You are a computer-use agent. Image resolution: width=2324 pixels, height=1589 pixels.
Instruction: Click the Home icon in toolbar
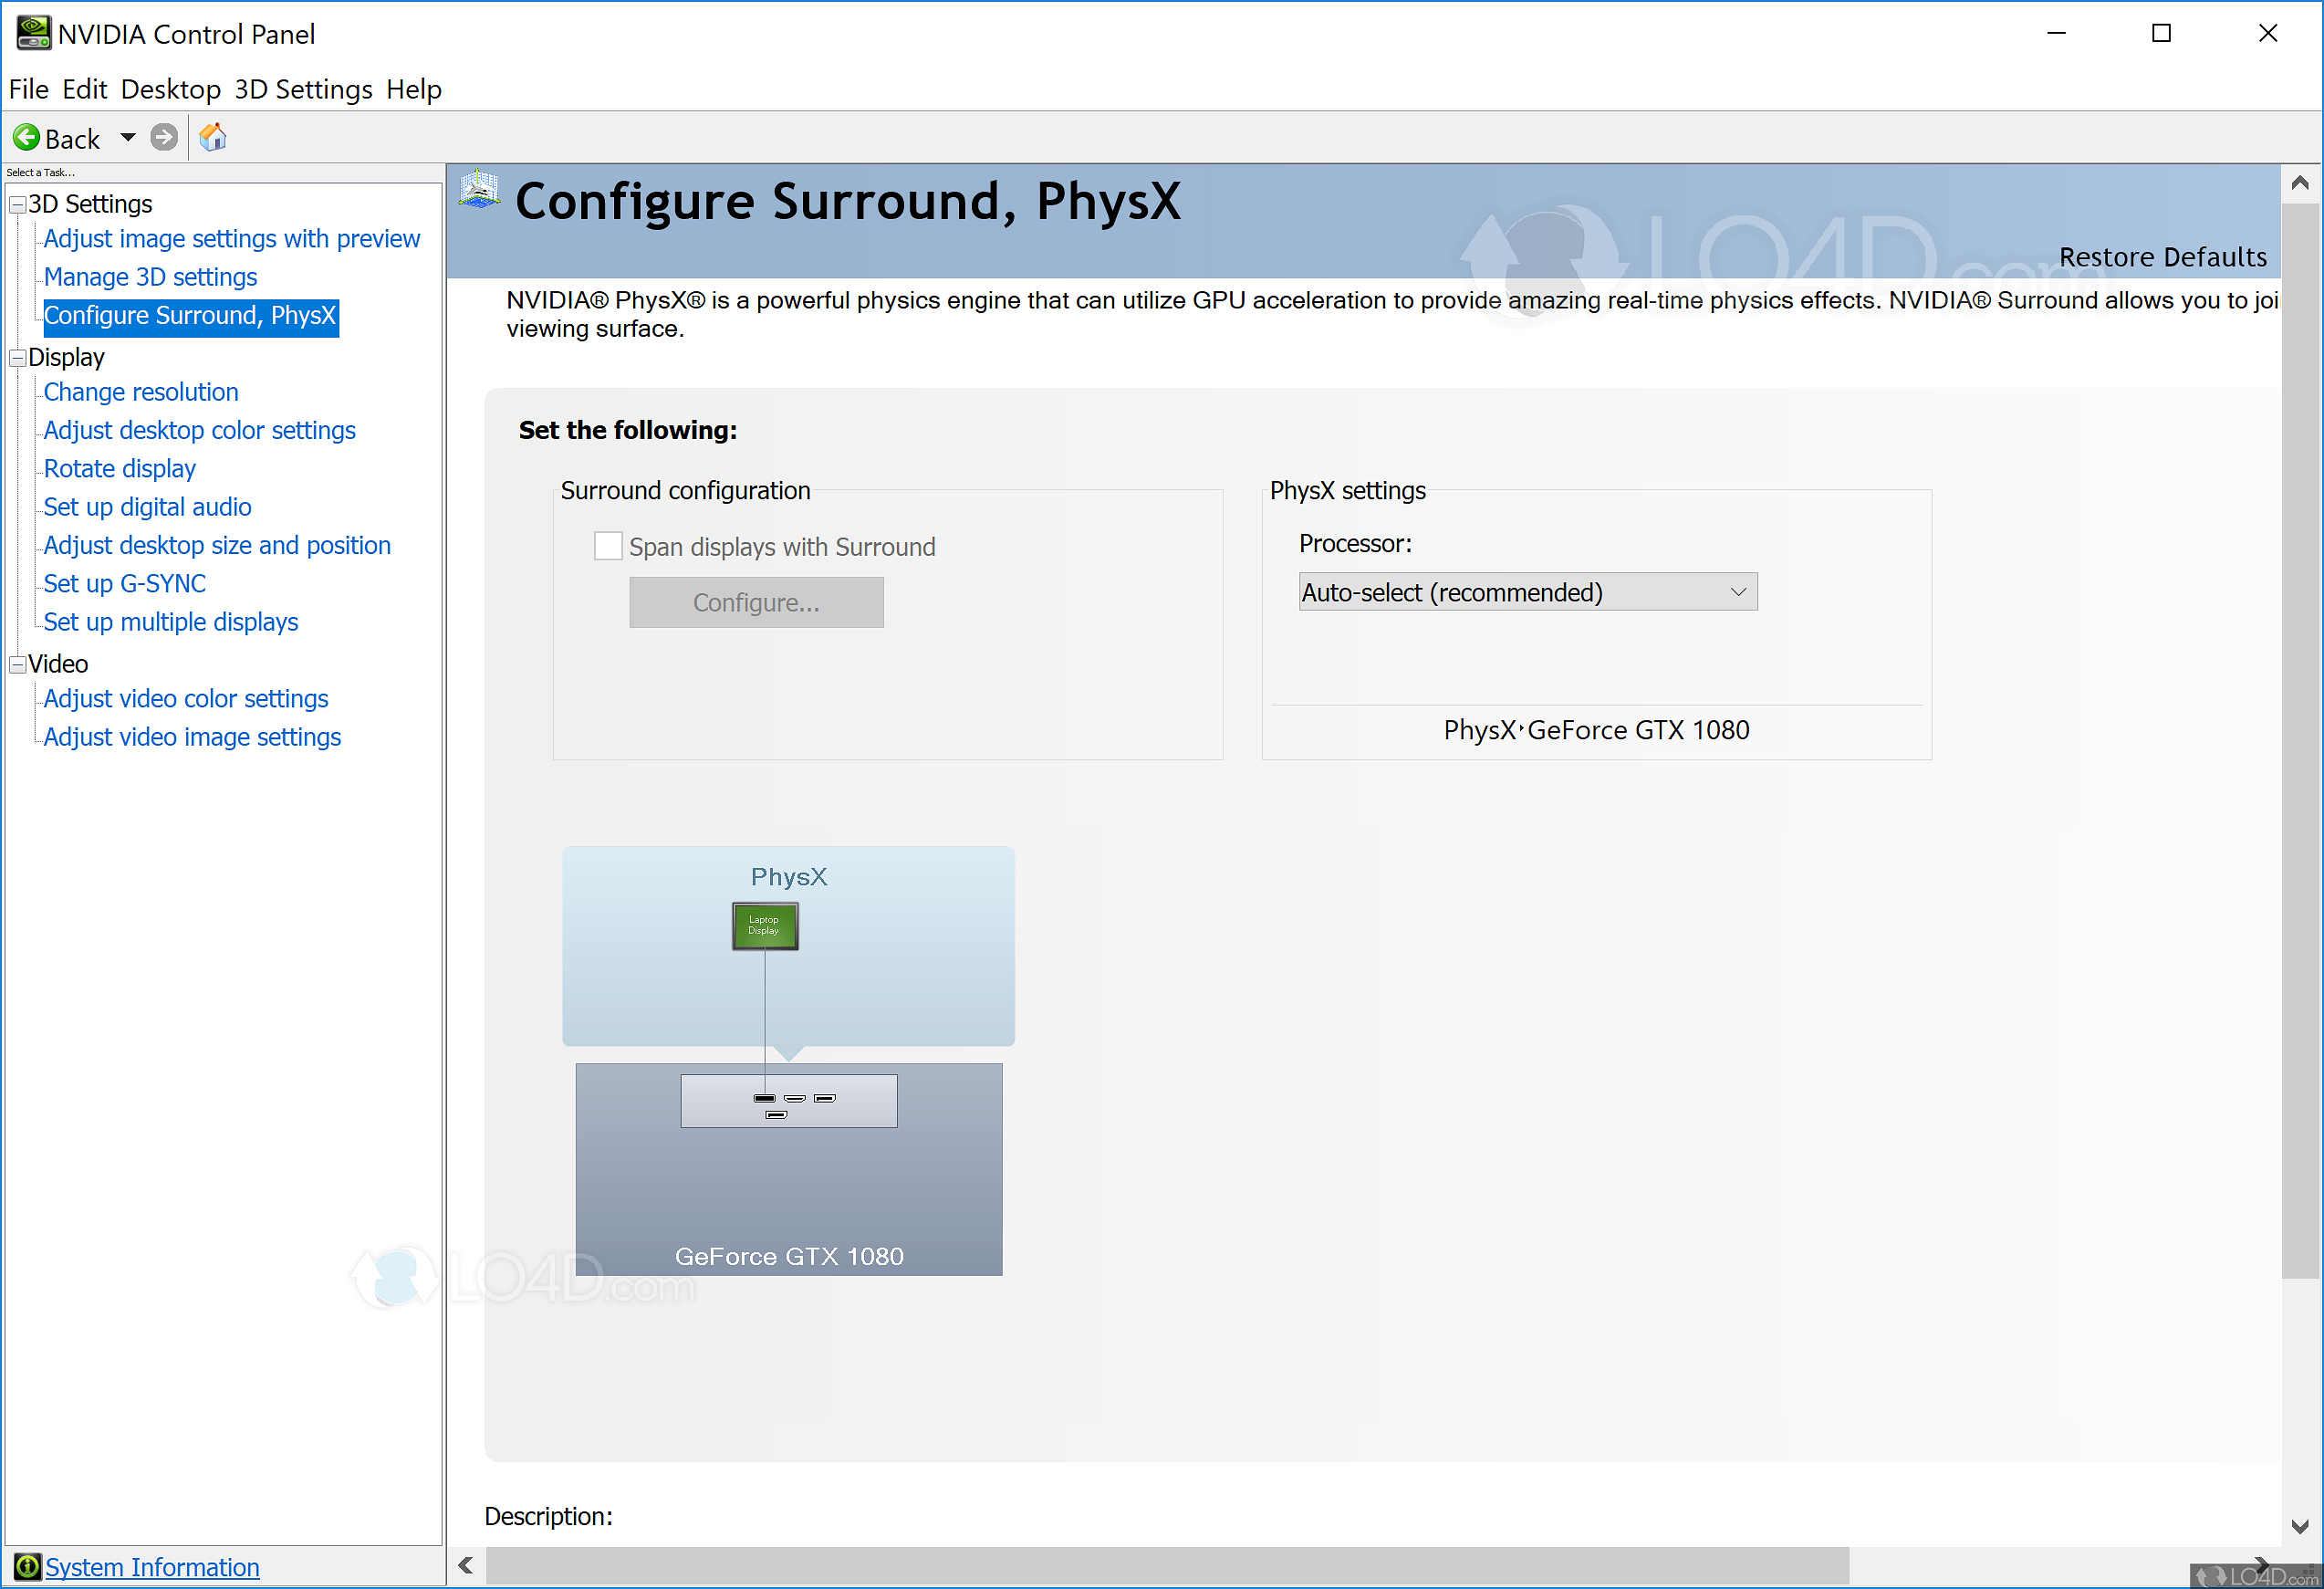coord(213,138)
